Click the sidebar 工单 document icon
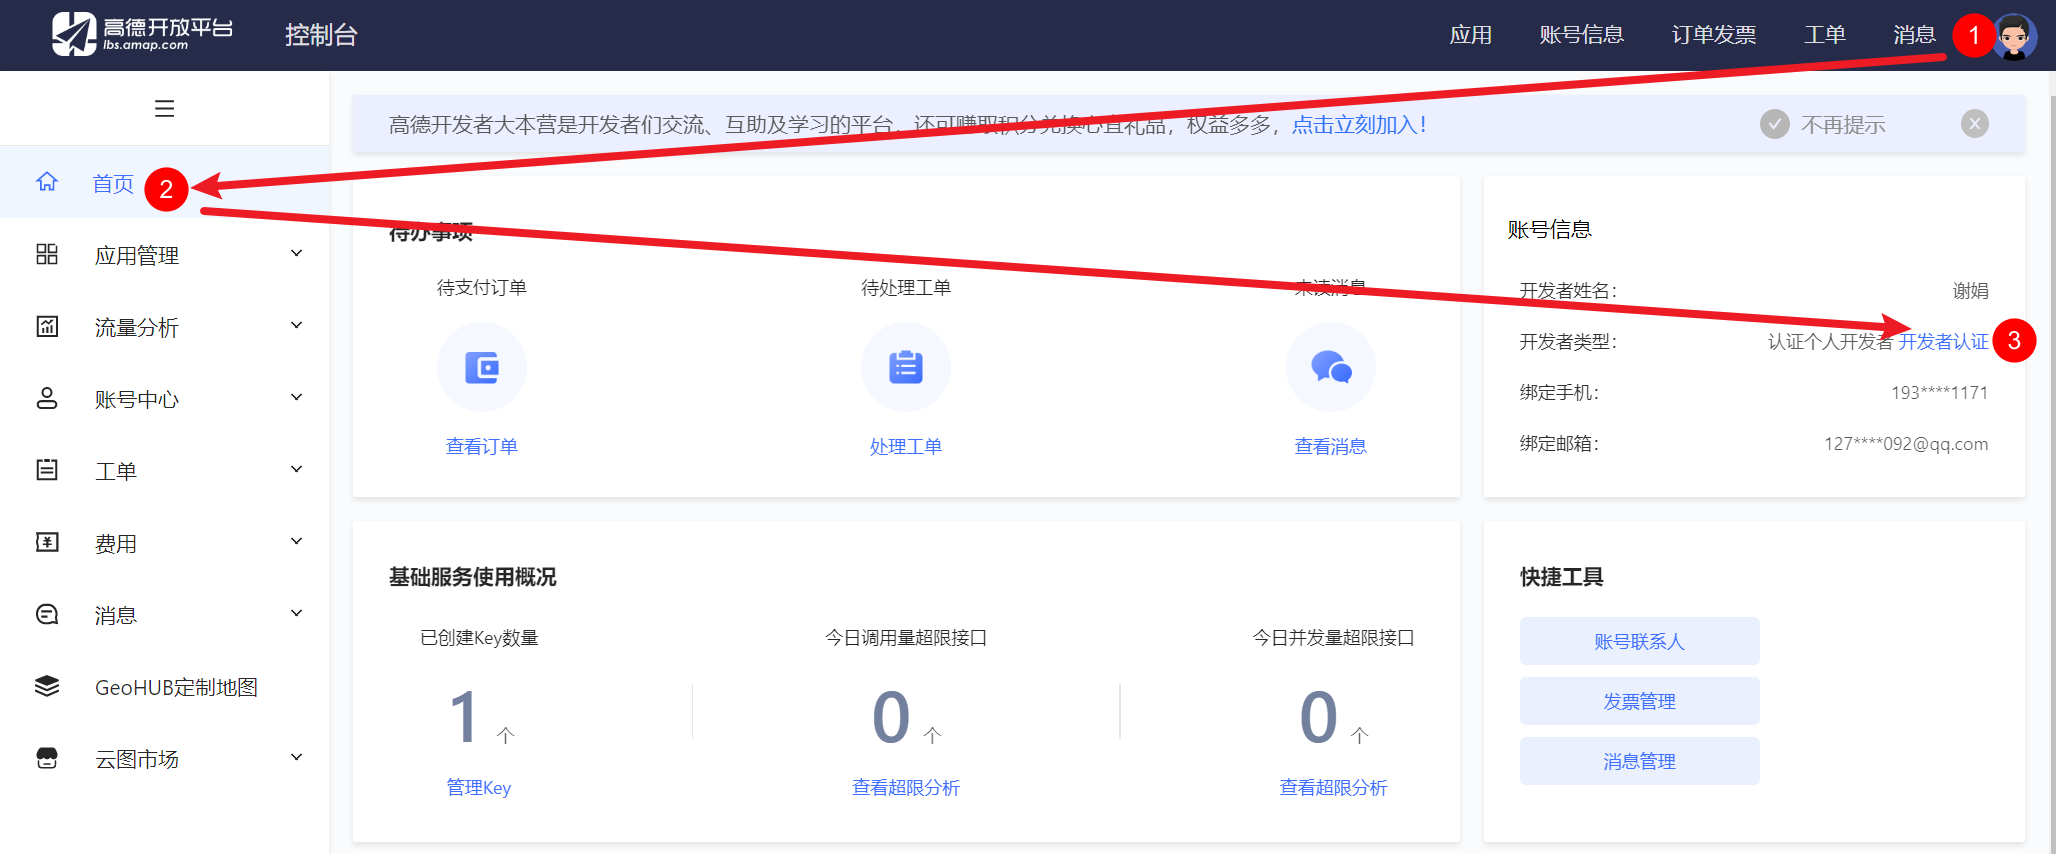The height and width of the screenshot is (854, 2056). (47, 470)
